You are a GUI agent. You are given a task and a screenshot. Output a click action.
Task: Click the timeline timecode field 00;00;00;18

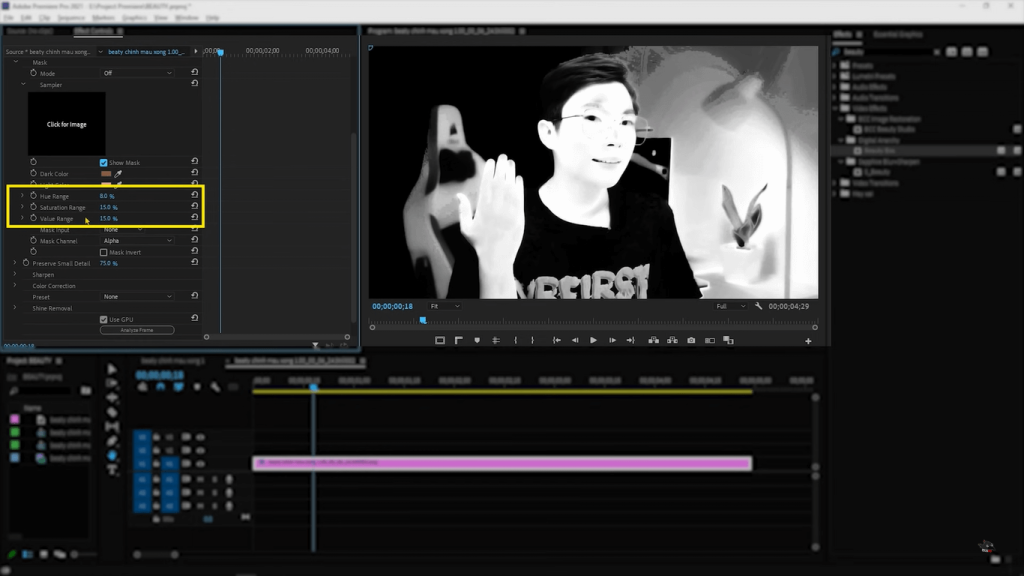tap(158, 373)
